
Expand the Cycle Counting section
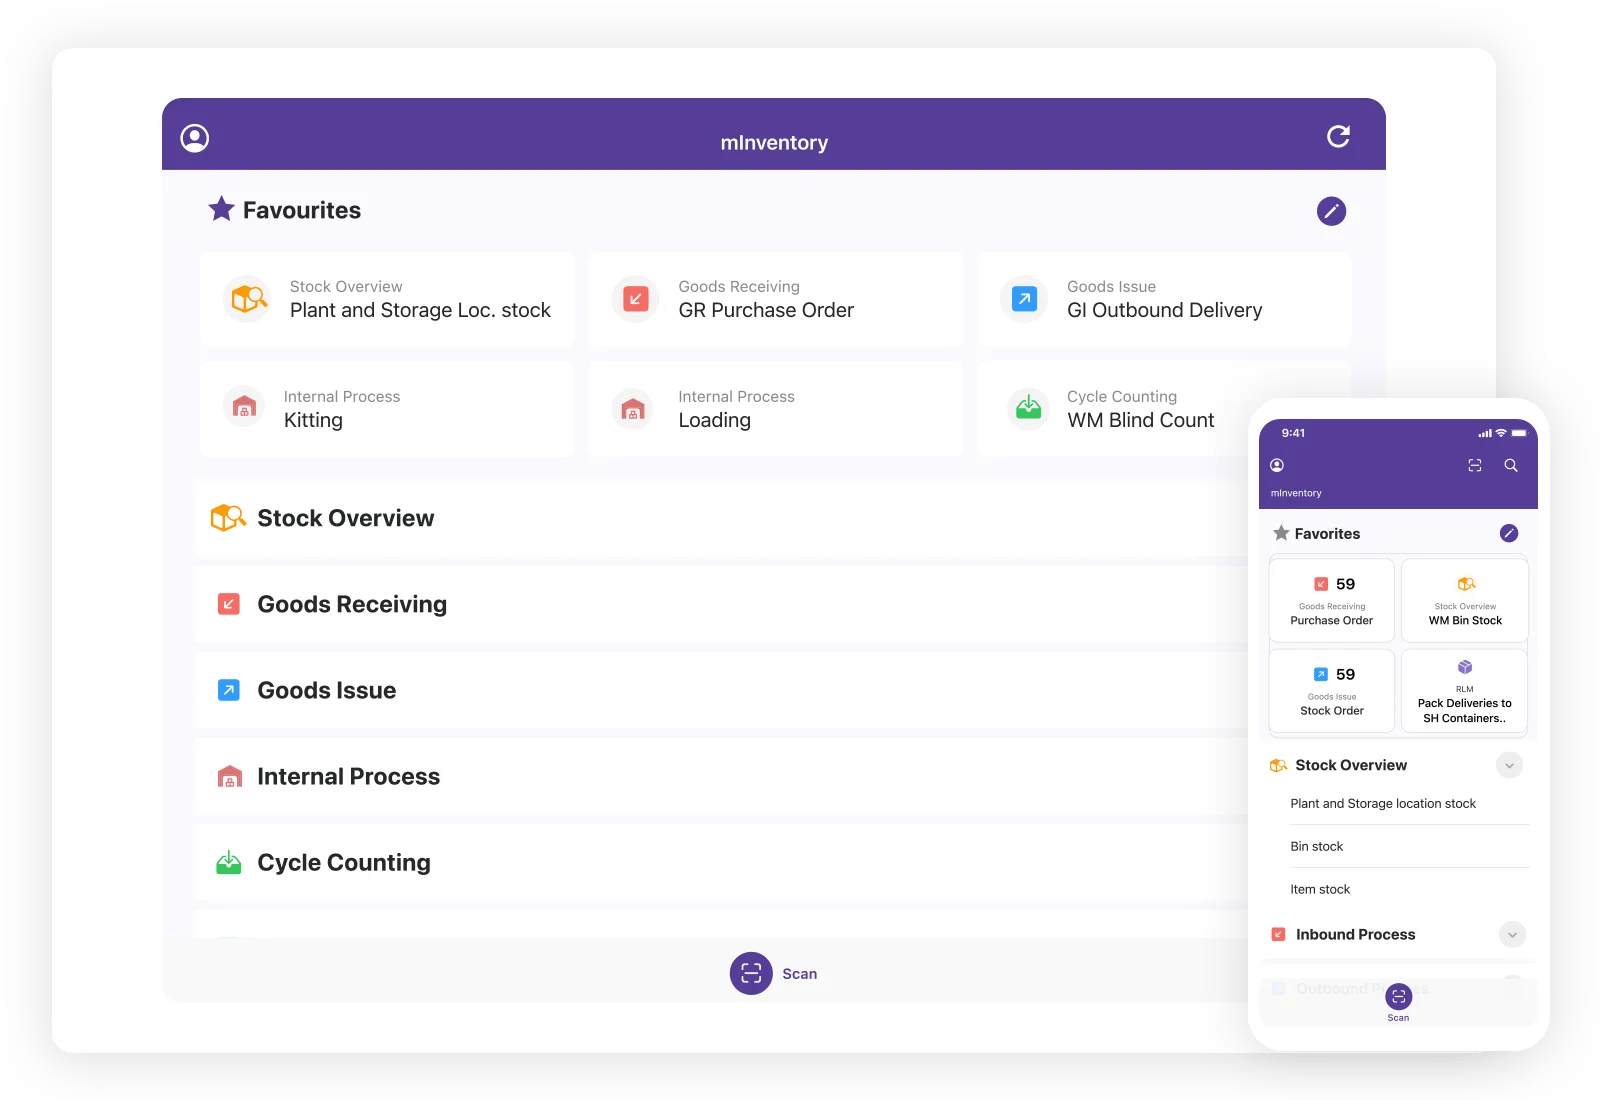[x=720, y=862]
